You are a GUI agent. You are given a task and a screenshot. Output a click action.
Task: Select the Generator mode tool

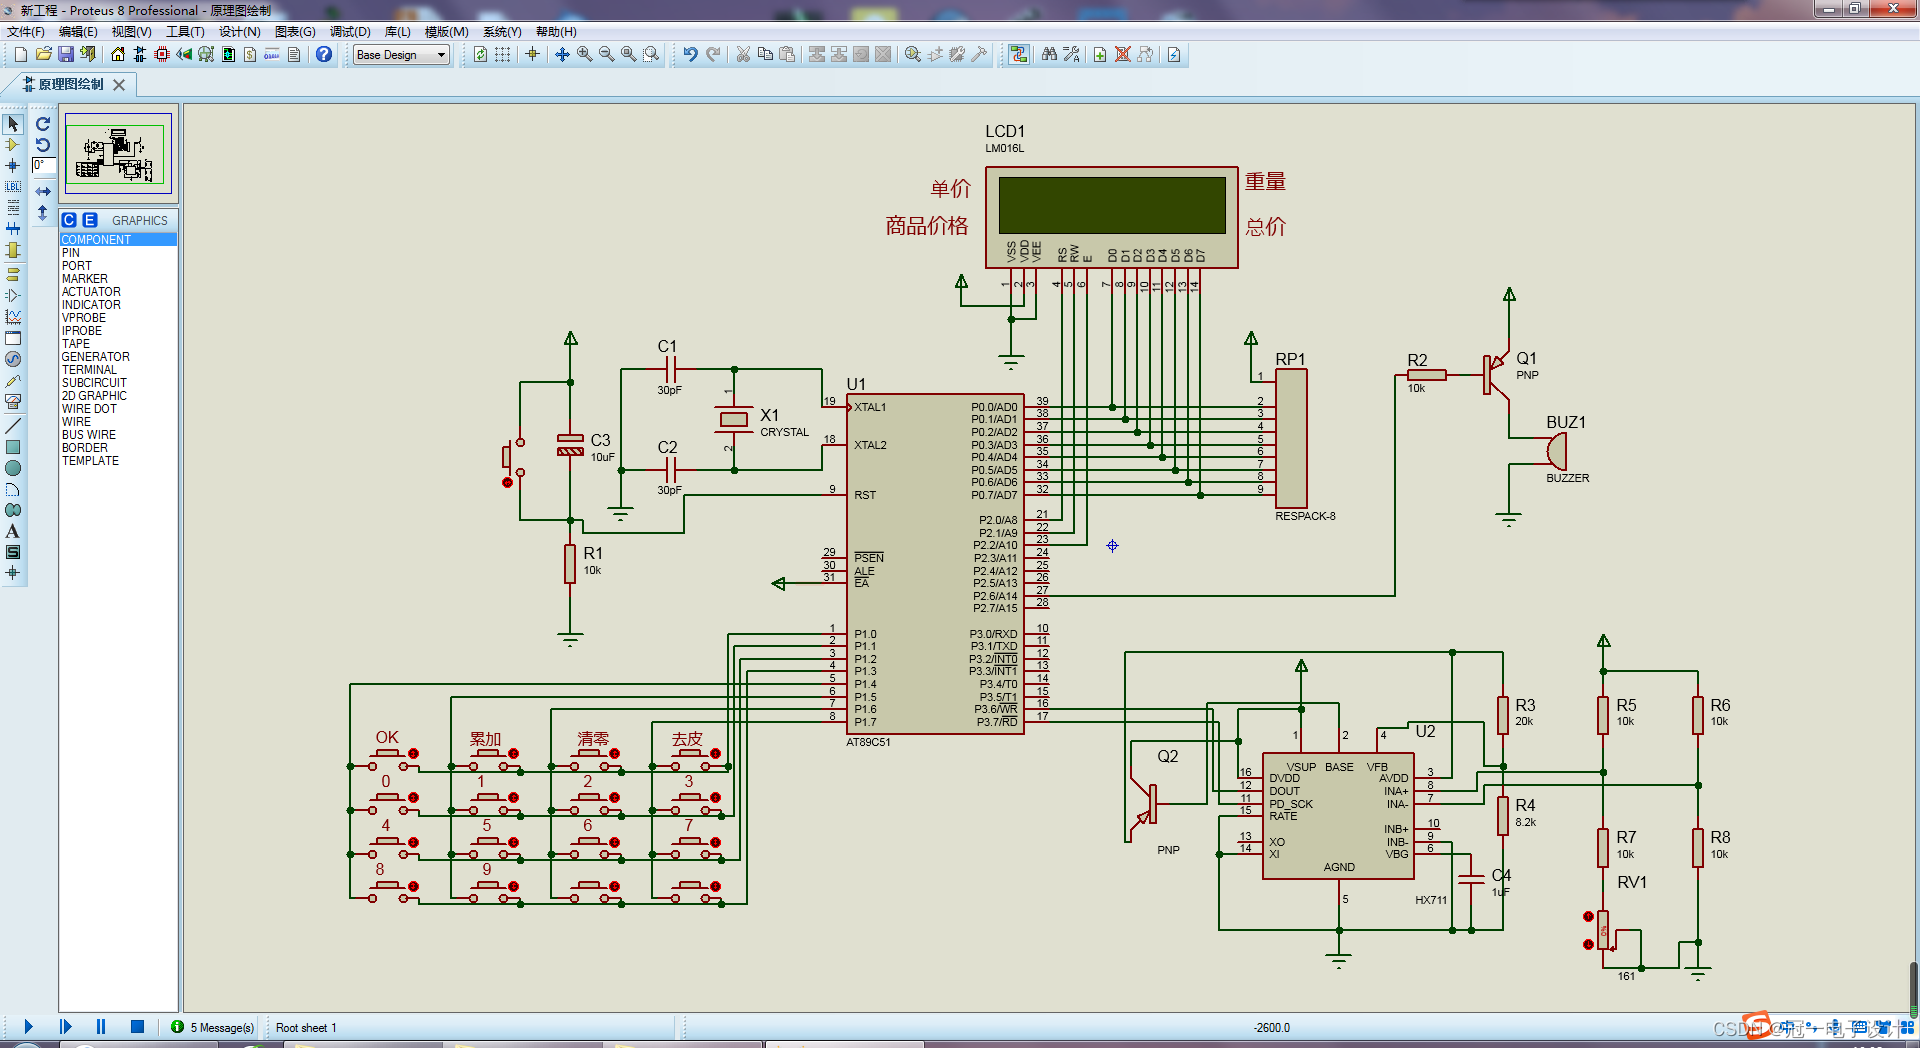point(13,359)
